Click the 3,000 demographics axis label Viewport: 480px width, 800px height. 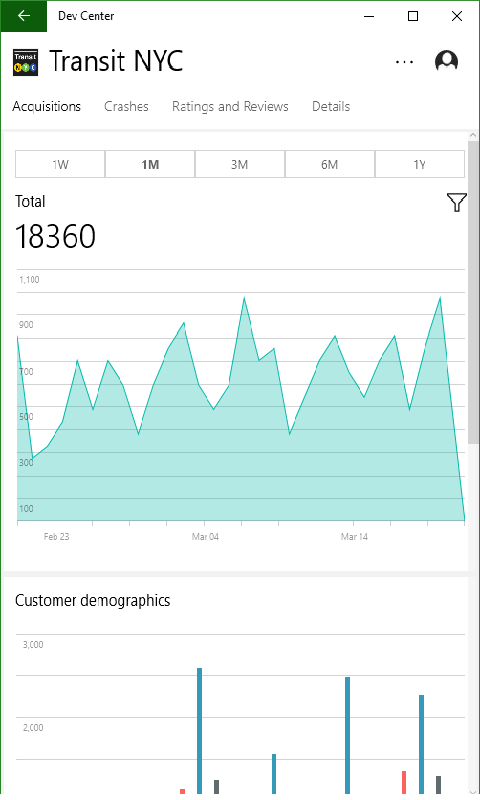click(x=33, y=645)
